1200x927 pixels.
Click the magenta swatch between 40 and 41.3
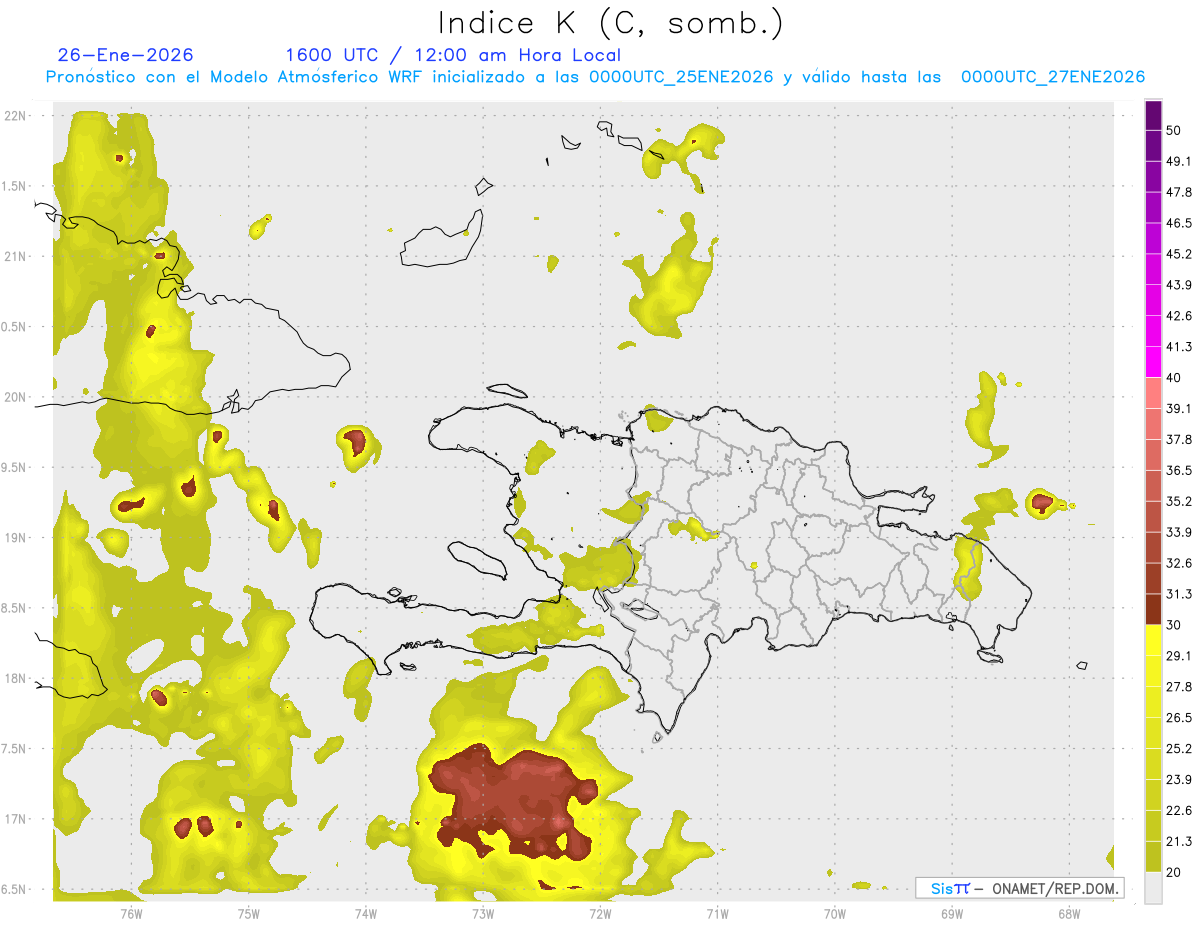(1153, 362)
